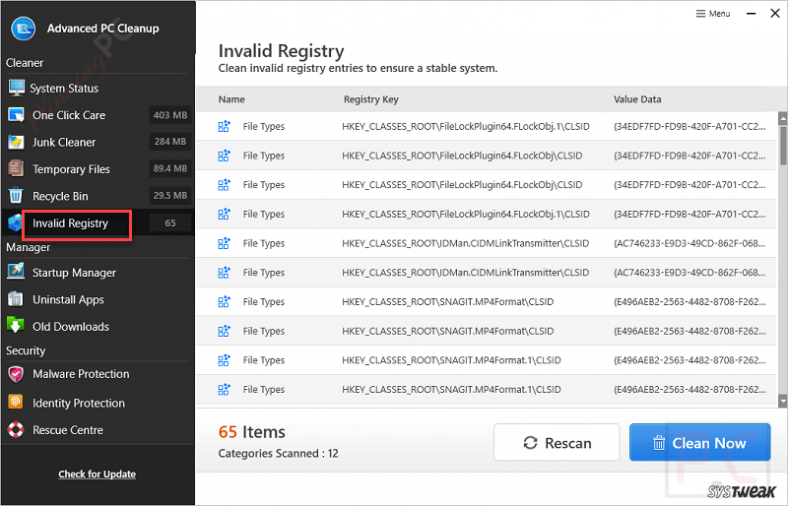Click the first {AC746233-E9D3 value data cell
Viewport: 788px width, 506px height.
coord(689,243)
